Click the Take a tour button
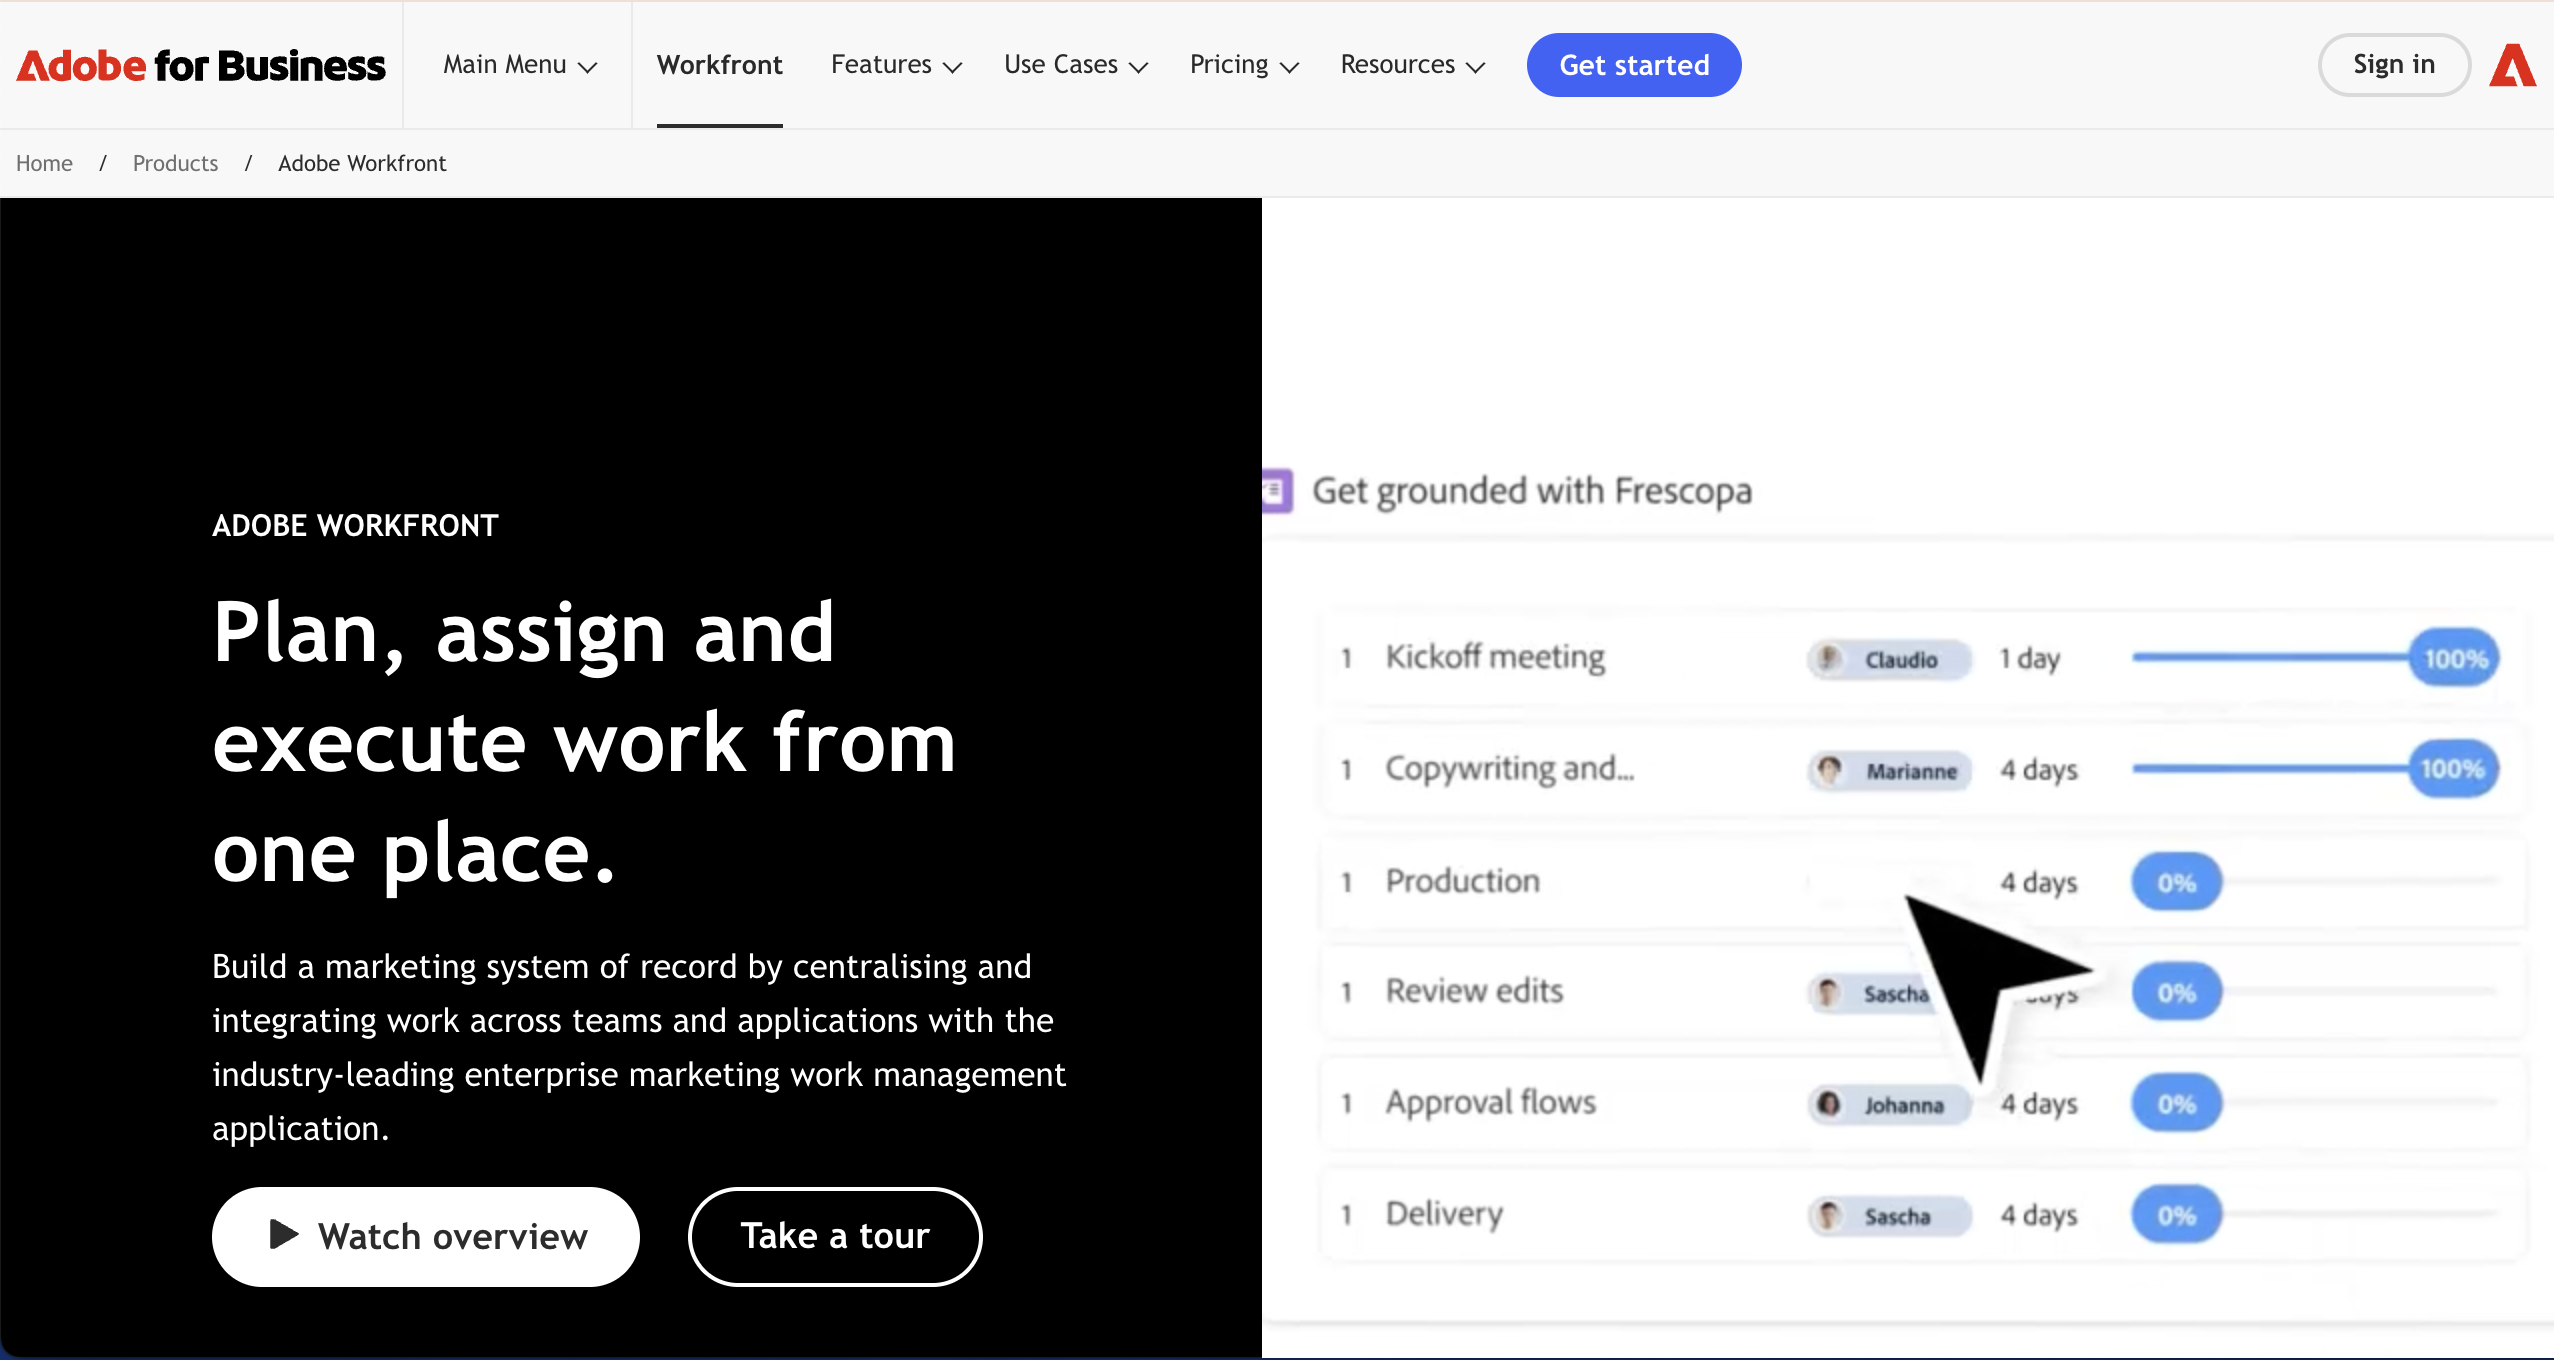 pos(835,1236)
